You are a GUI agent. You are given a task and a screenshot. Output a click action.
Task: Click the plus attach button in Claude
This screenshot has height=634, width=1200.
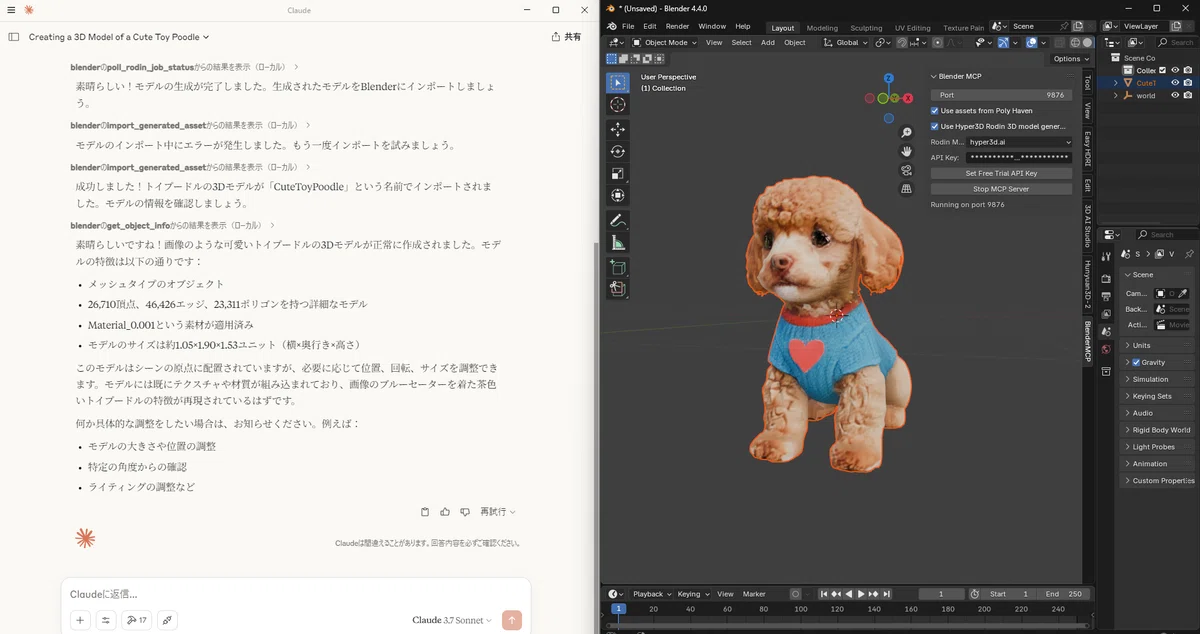pos(81,620)
